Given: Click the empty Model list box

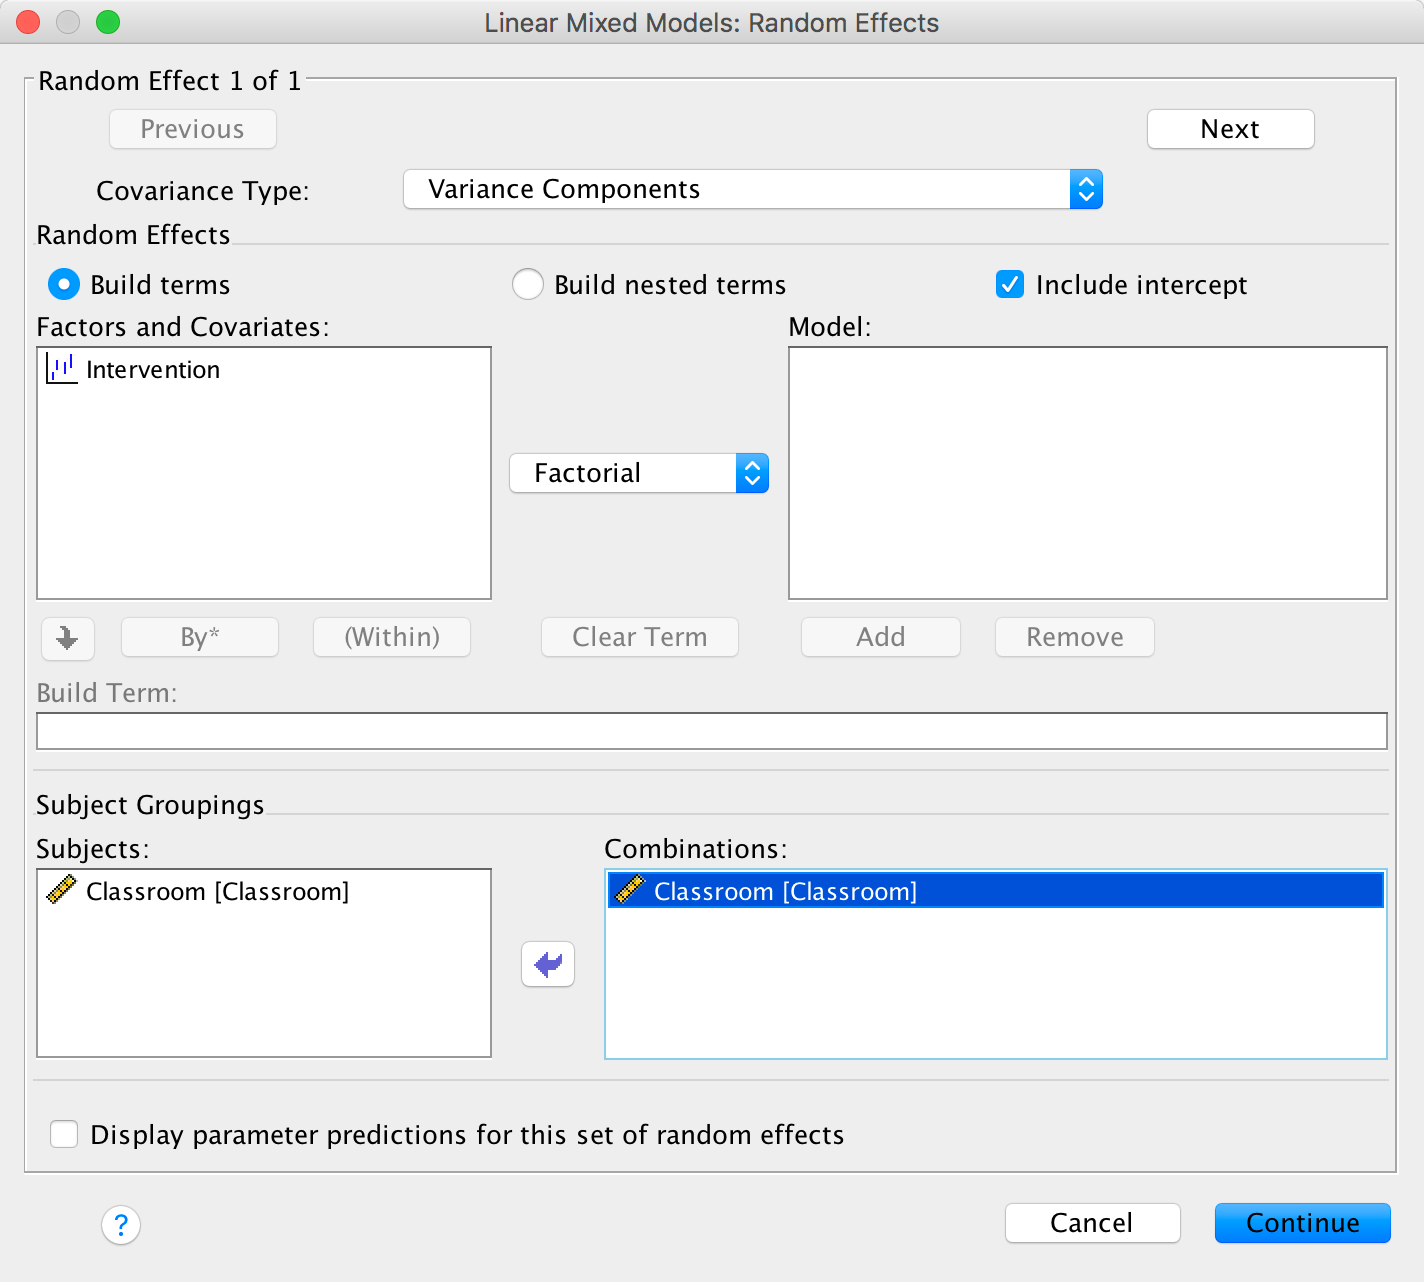Looking at the screenshot, I should point(1087,473).
